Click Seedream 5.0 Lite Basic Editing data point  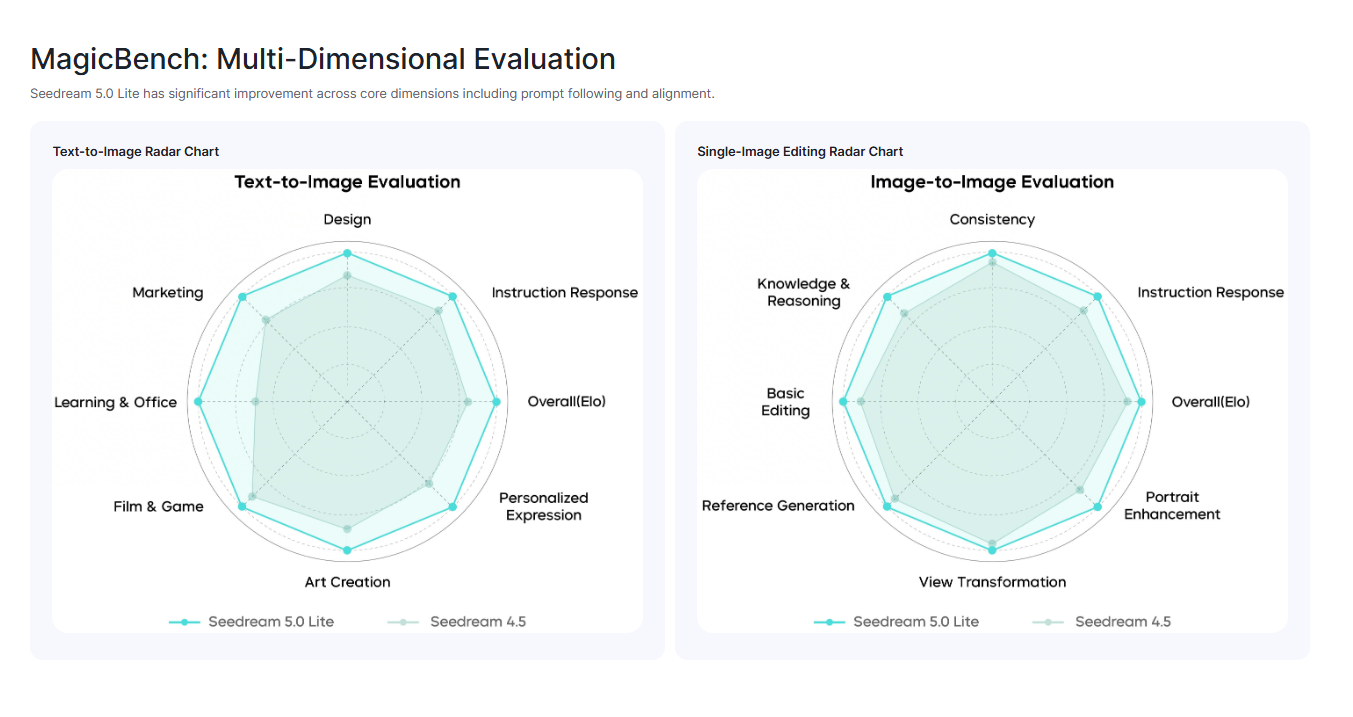click(843, 401)
